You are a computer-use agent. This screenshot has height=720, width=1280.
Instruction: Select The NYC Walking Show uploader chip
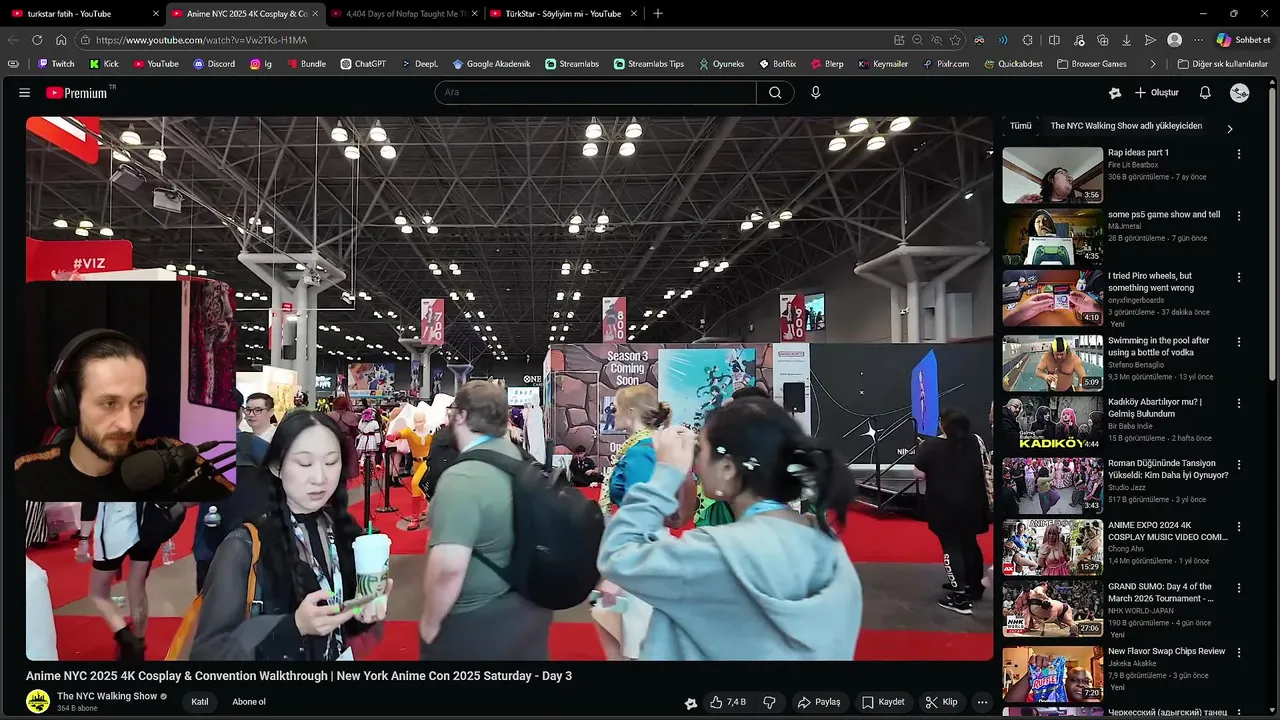1126,126
